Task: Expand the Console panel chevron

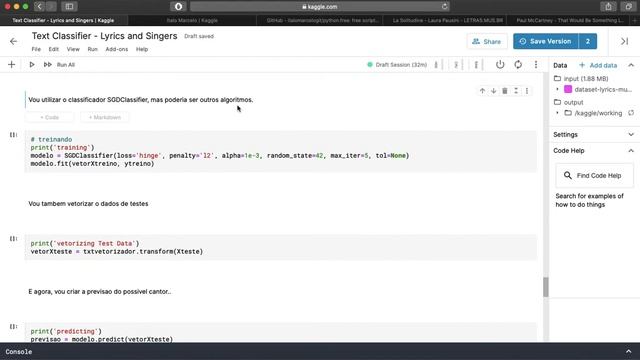Action: (x=629, y=351)
